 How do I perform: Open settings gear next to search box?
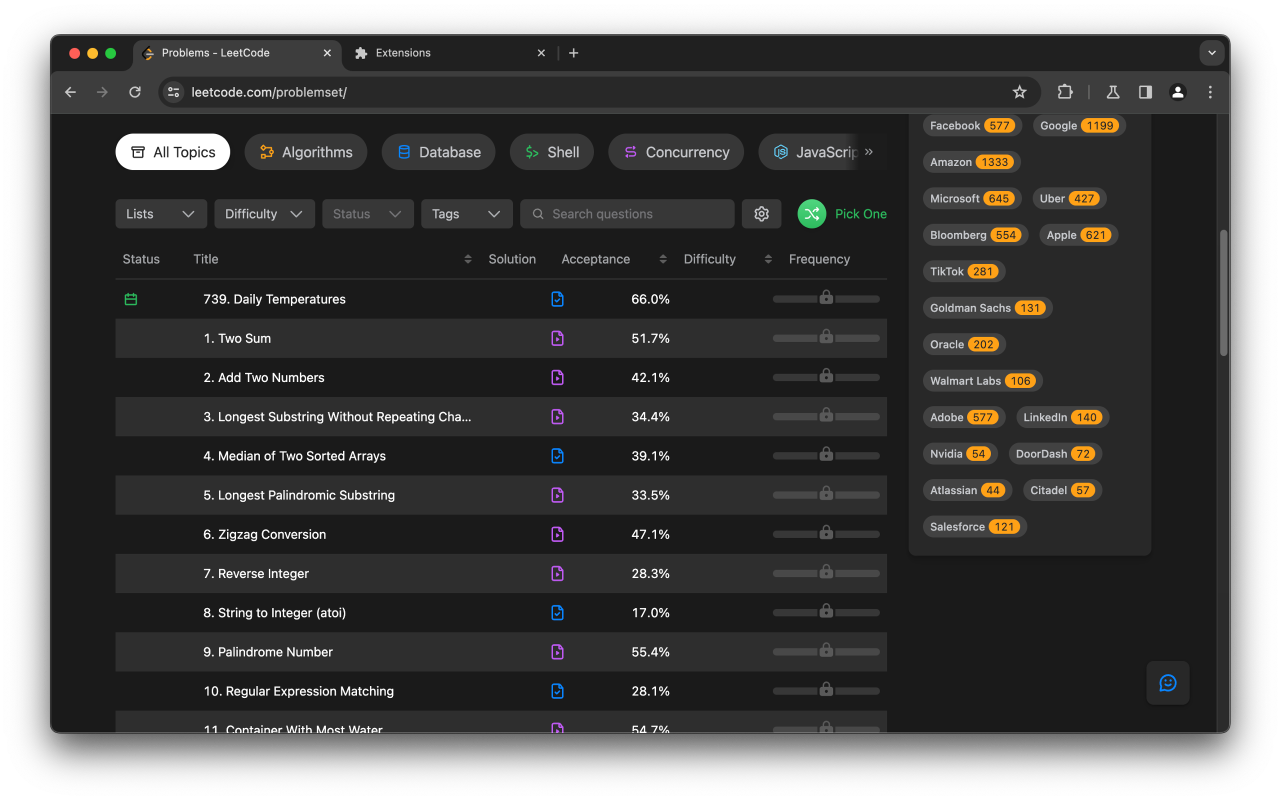tap(761, 214)
